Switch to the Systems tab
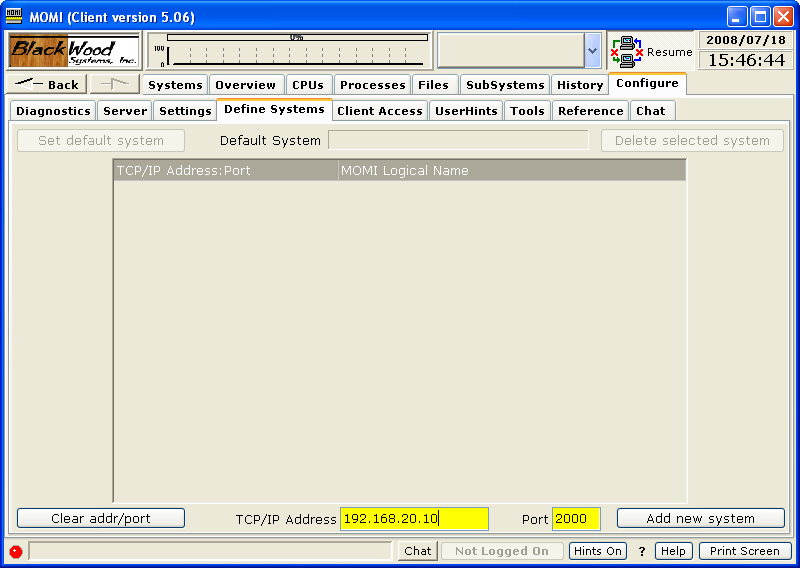The width and height of the screenshot is (800, 568). [x=175, y=85]
